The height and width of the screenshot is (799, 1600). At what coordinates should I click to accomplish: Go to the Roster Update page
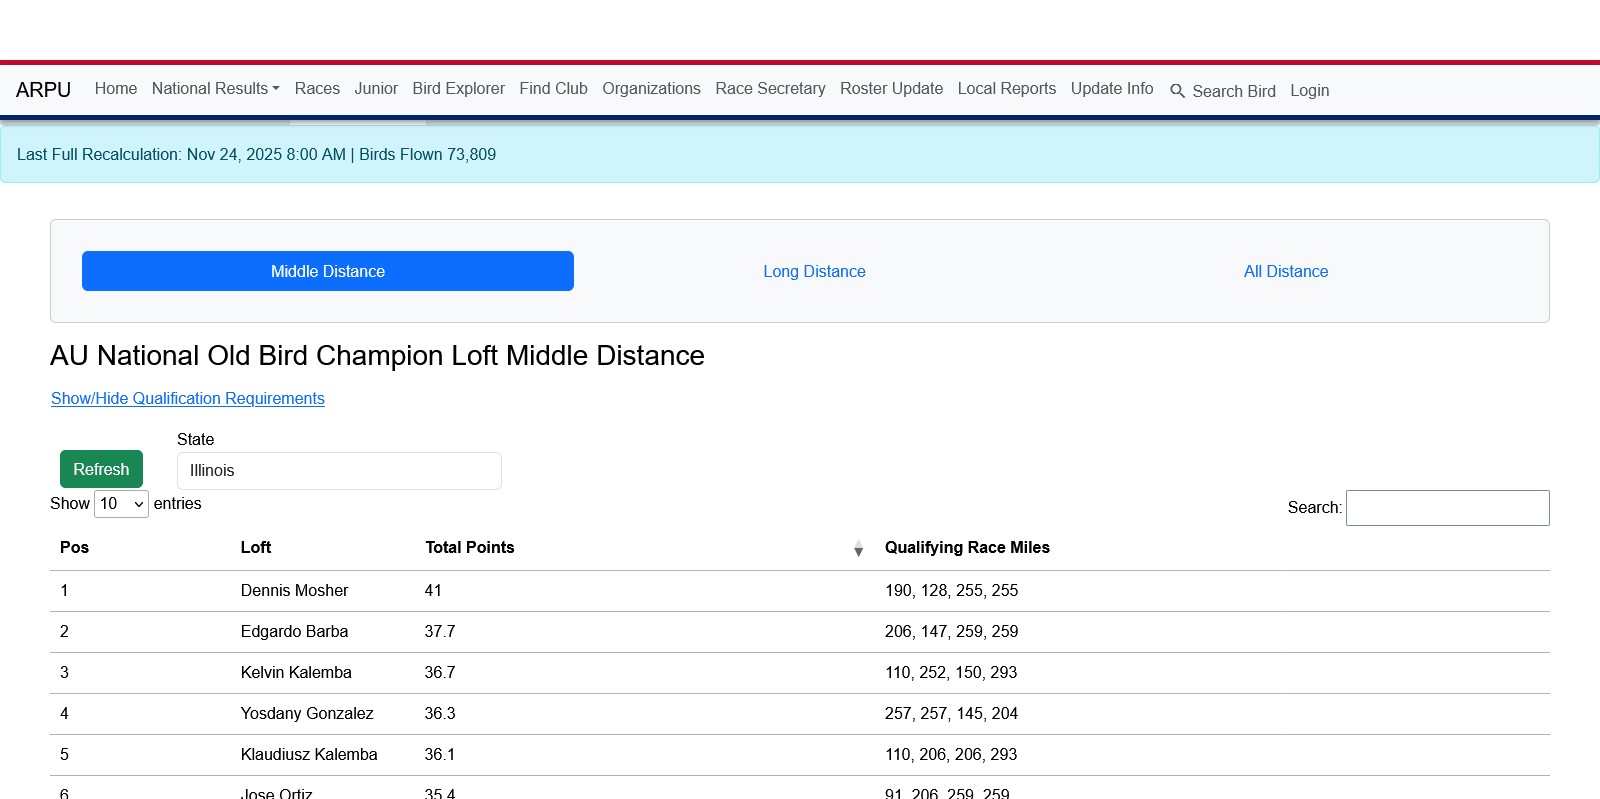[x=891, y=89]
